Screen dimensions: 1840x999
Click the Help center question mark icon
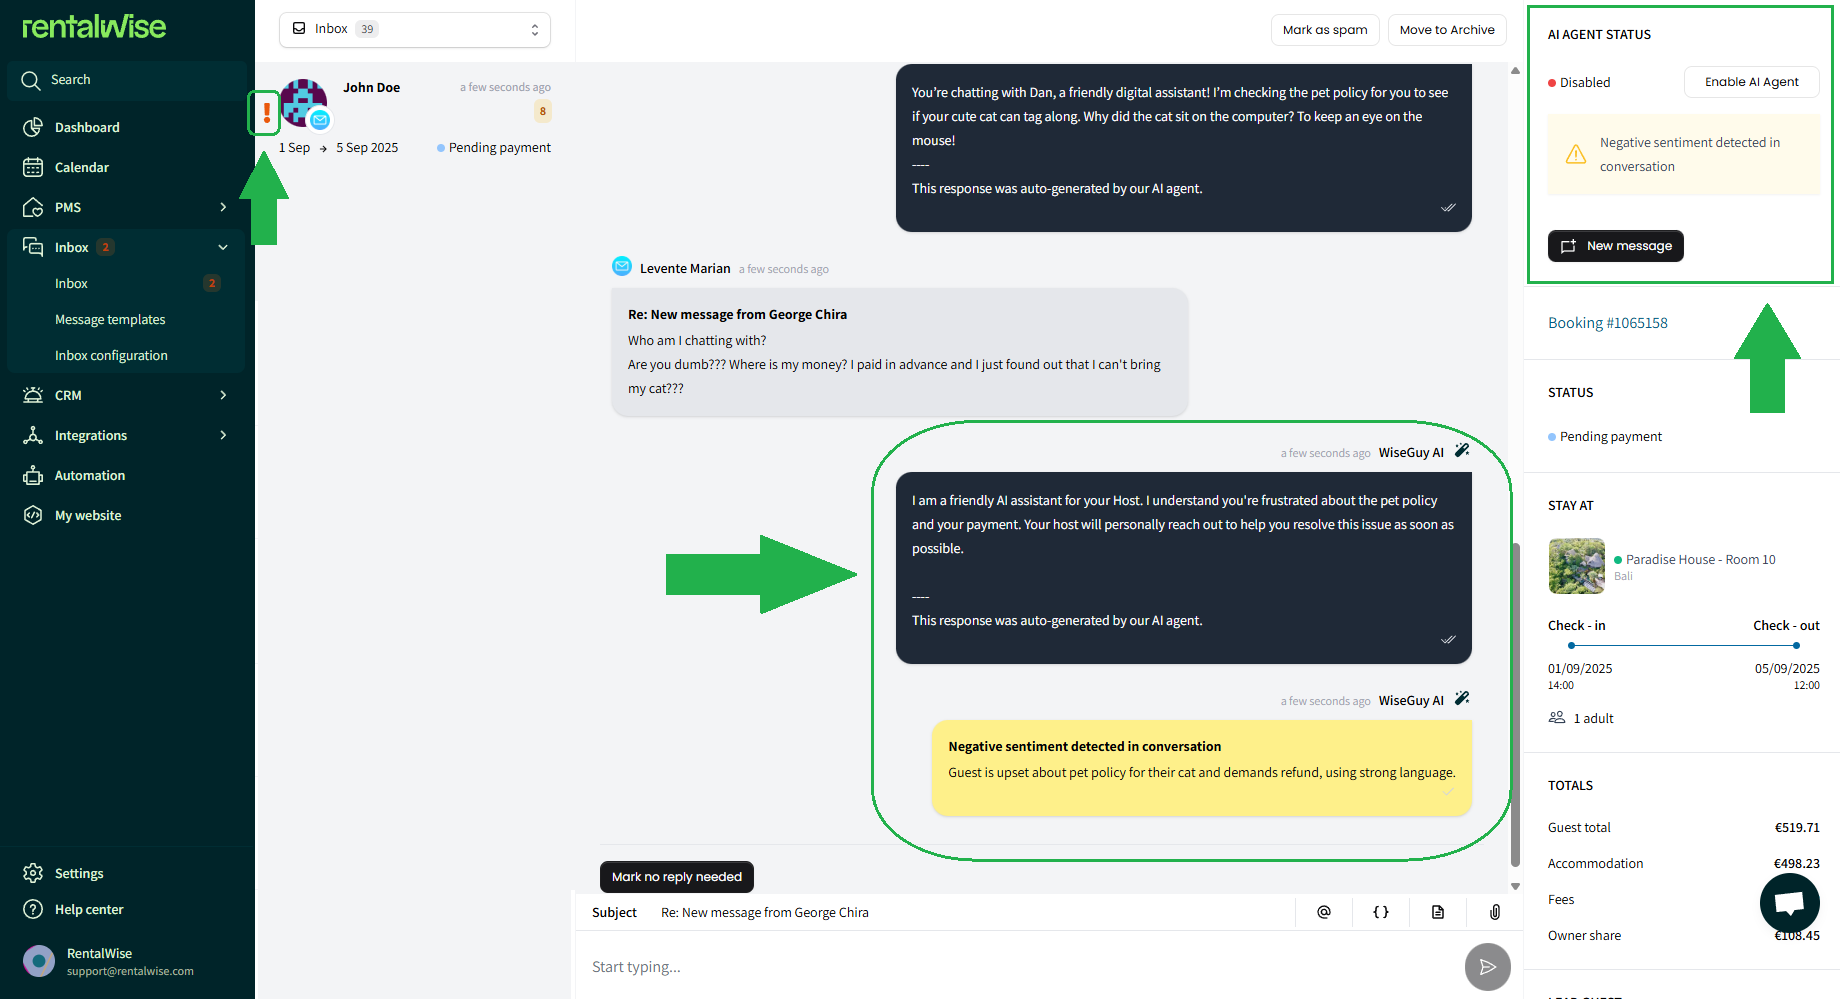pyautogui.click(x=33, y=909)
